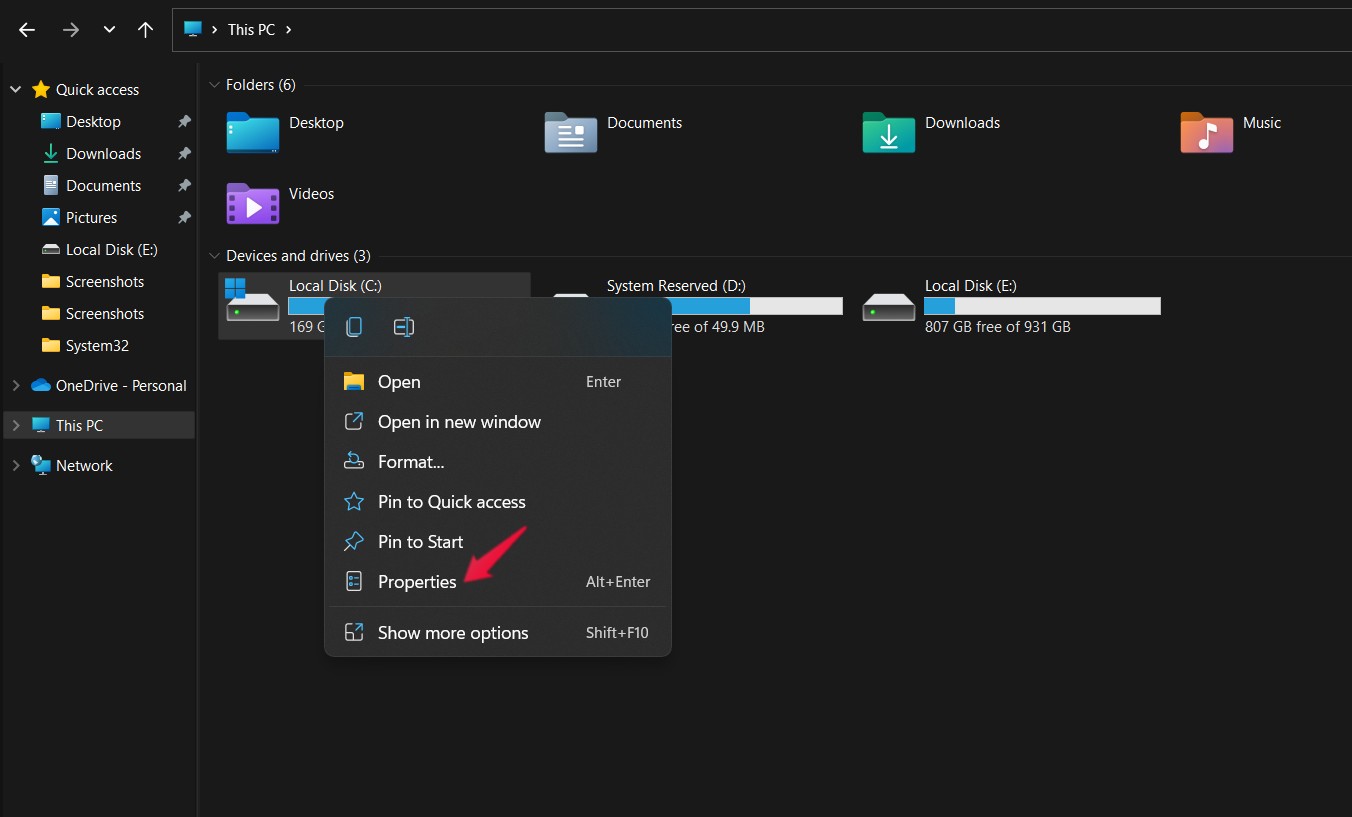
Task: Click the Rename icon in context menu
Action: tap(404, 327)
